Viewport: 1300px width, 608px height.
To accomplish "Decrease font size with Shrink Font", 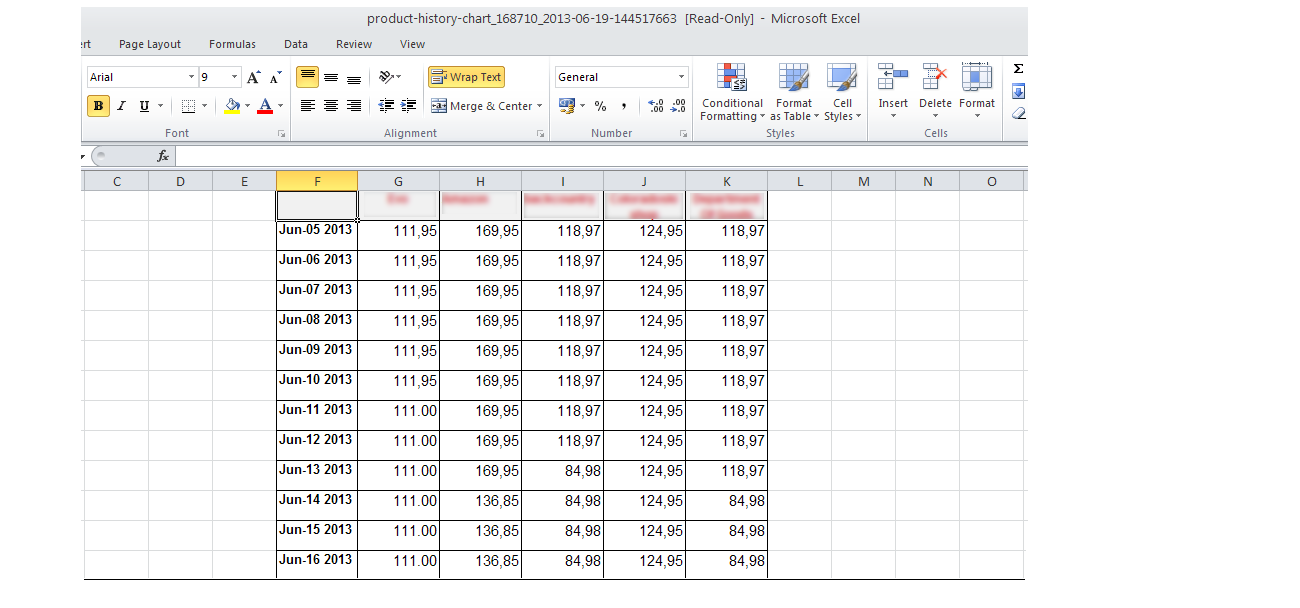I will pyautogui.click(x=276, y=77).
